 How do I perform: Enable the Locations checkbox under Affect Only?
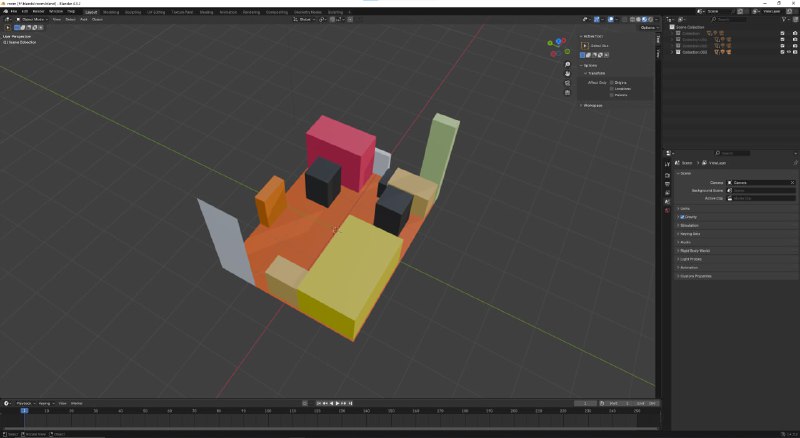coord(611,89)
